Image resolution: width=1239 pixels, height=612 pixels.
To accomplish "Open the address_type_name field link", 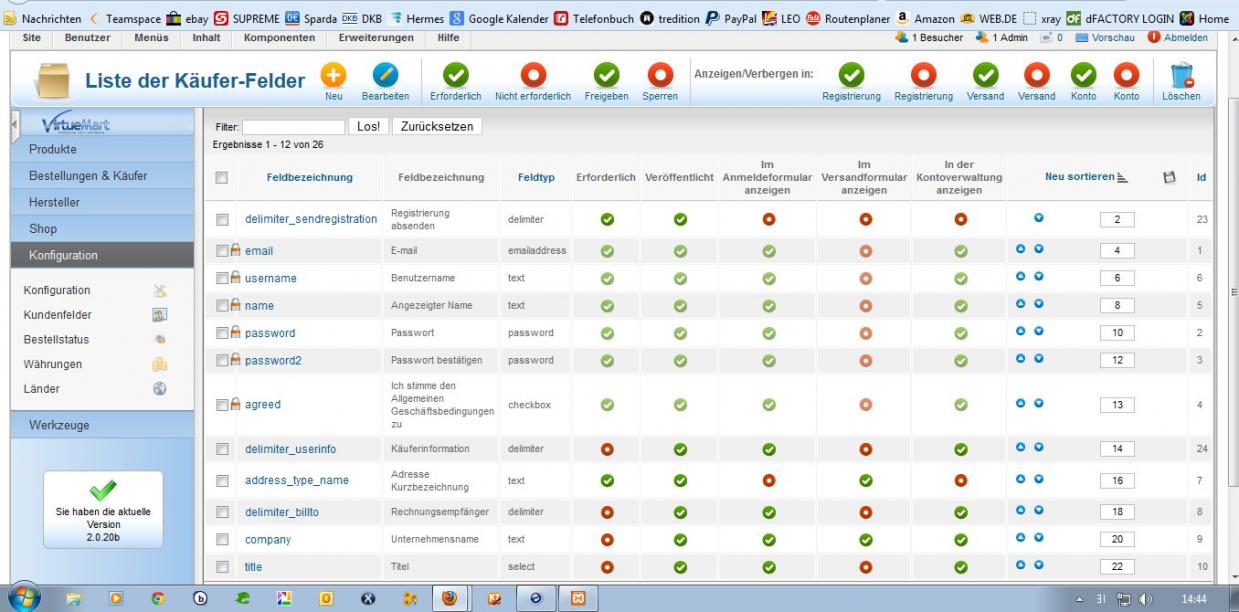I will (x=297, y=480).
